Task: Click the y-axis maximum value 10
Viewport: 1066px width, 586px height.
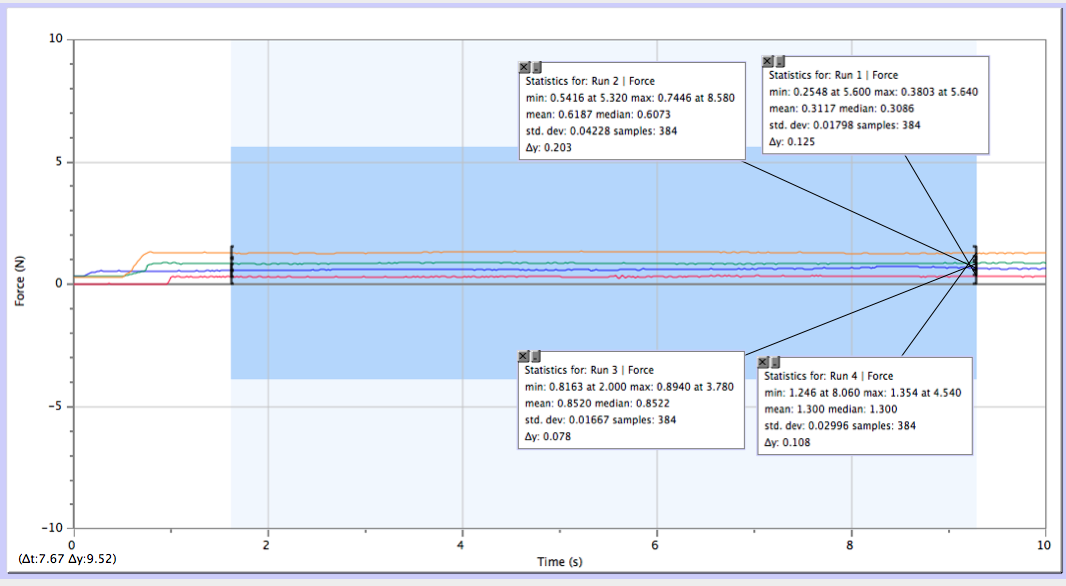Action: 55,38
